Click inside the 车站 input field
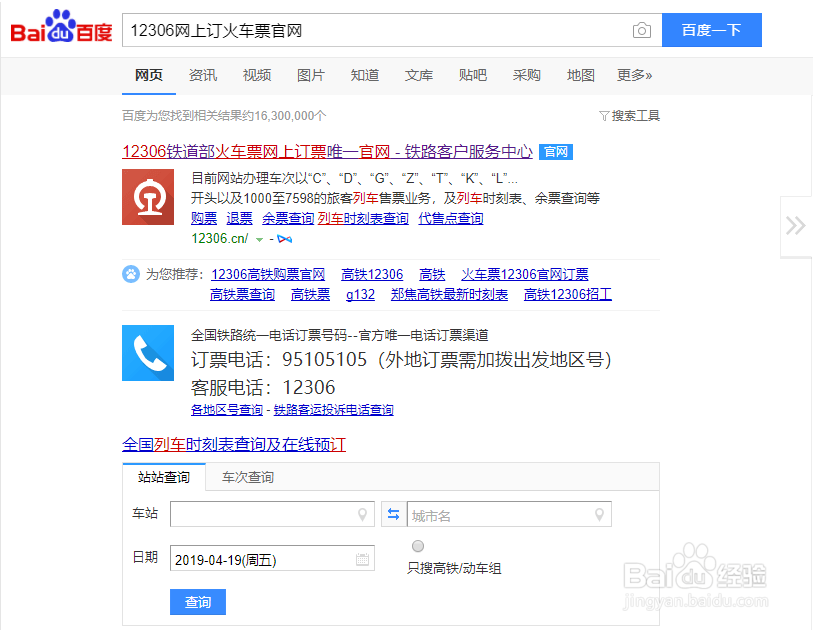Screen dimensions: 813x630 coord(270,513)
